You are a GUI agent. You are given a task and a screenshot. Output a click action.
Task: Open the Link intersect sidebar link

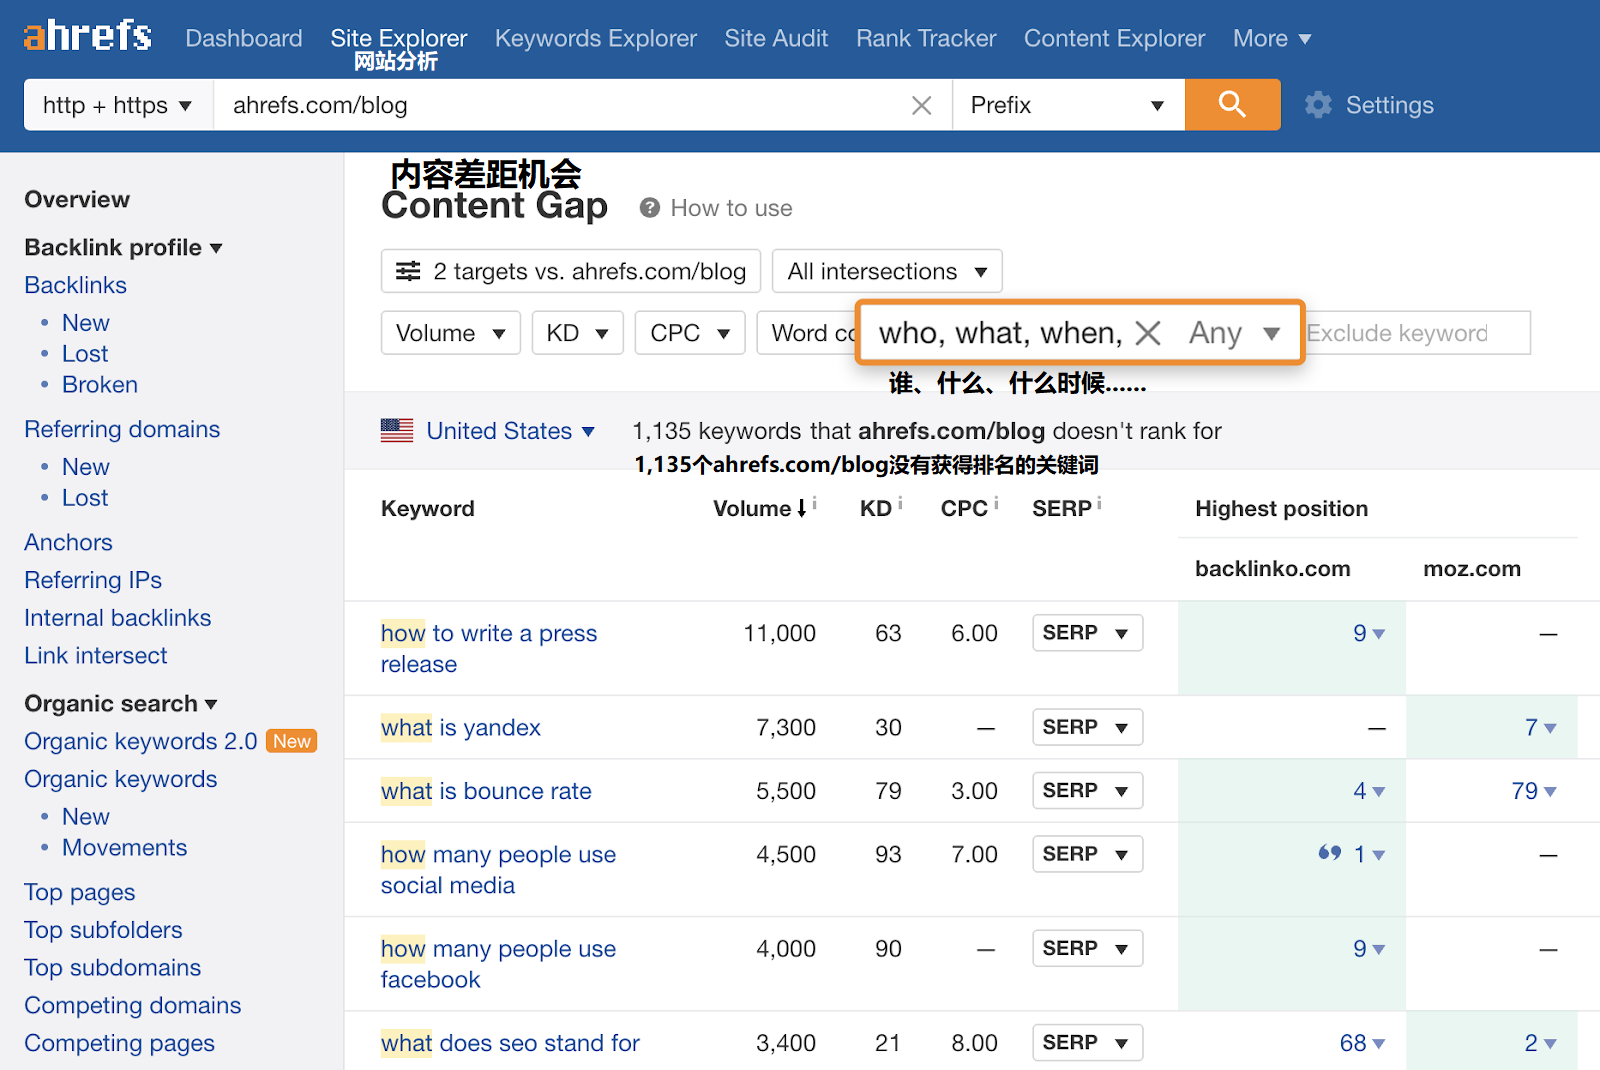96,656
